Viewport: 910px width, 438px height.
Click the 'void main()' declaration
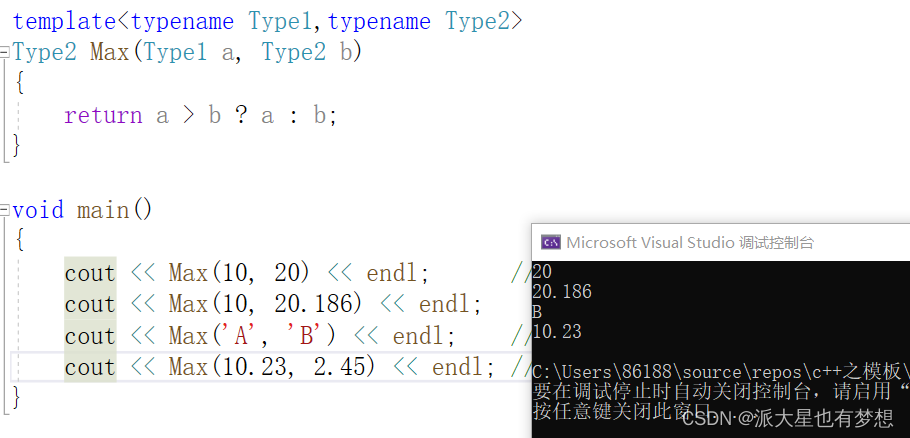point(82,209)
